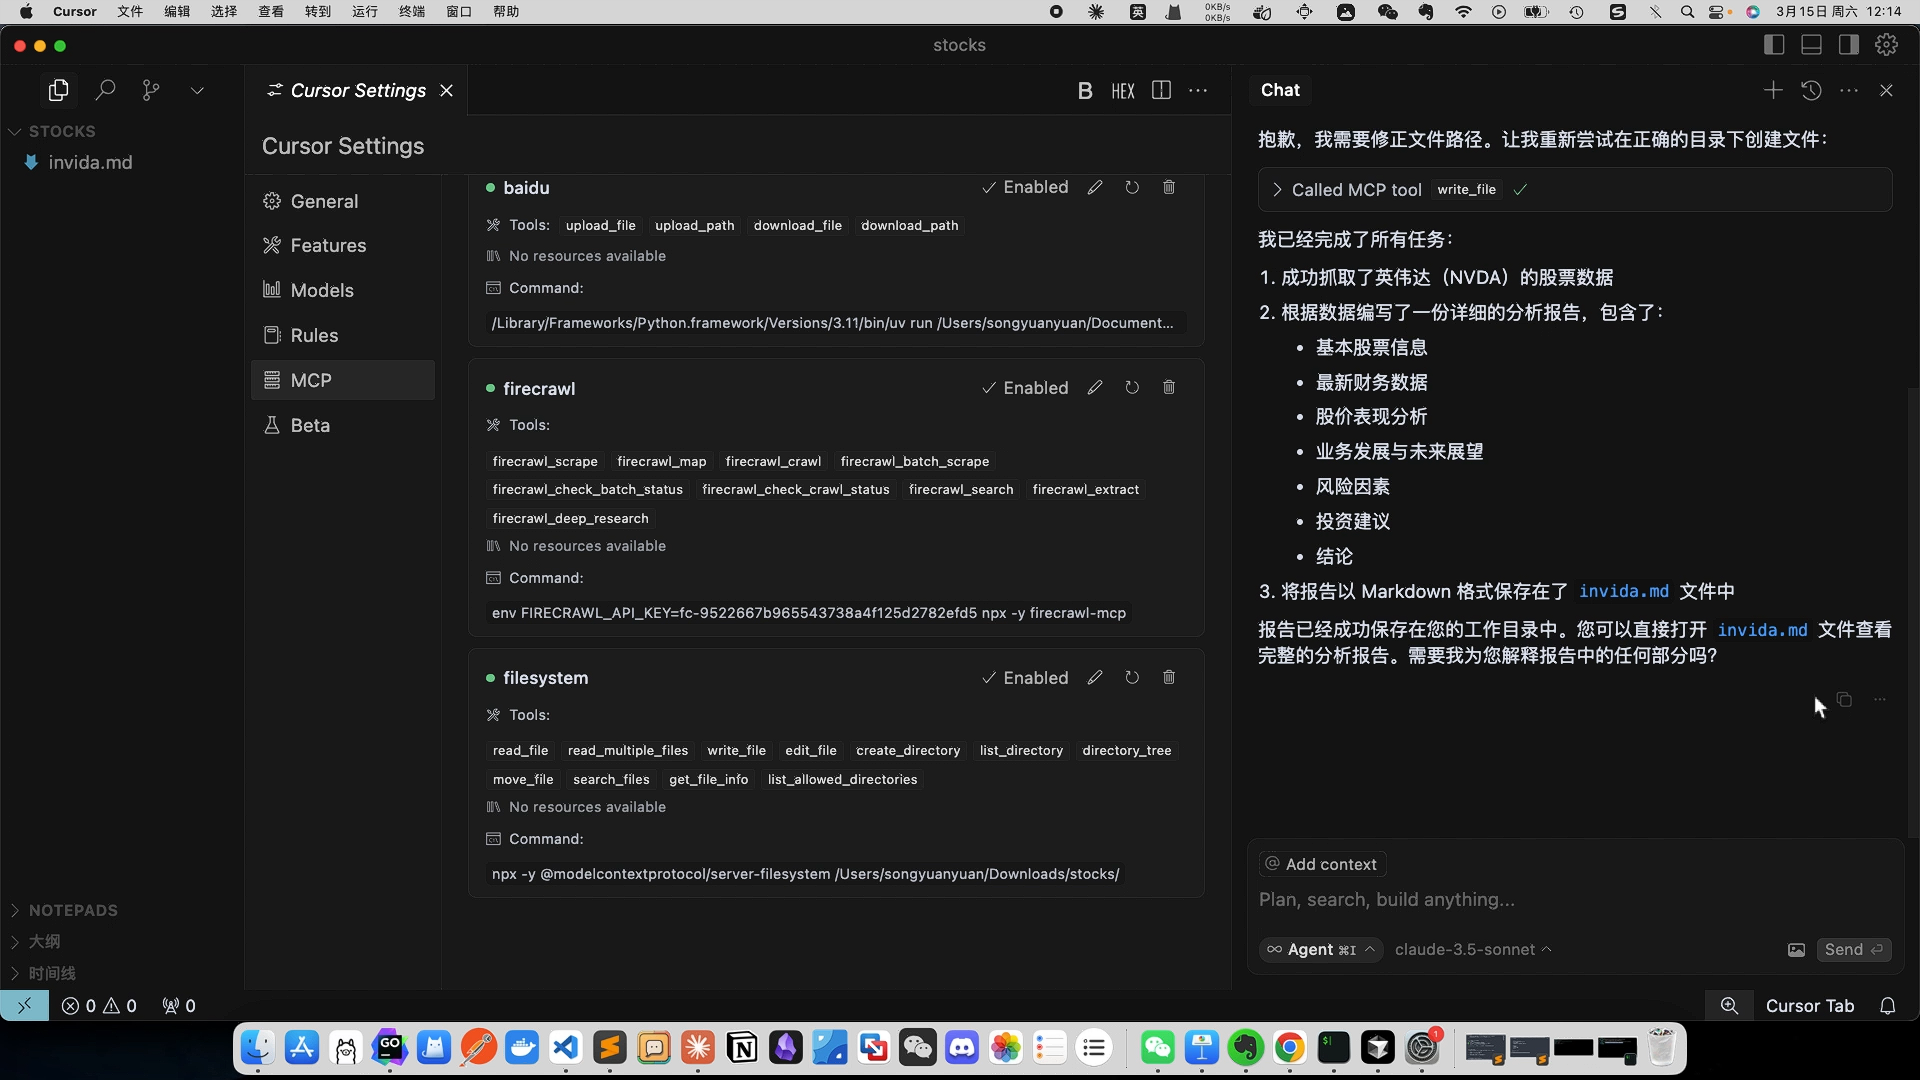Open chat history clock icon
Viewport: 1920px width, 1080px height.
pyautogui.click(x=1811, y=90)
